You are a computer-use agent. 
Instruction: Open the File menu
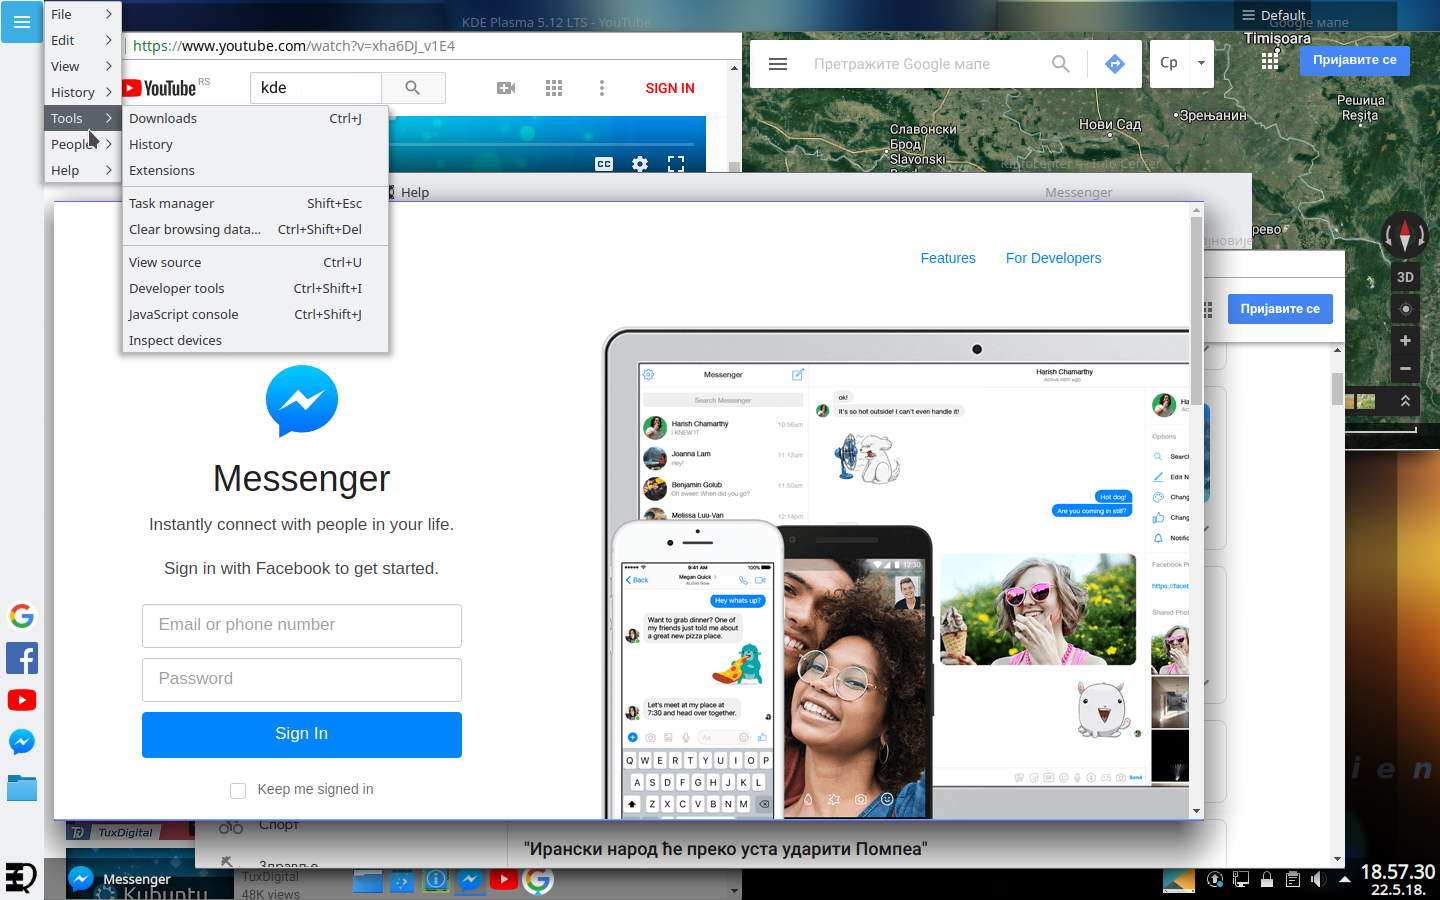(82, 14)
